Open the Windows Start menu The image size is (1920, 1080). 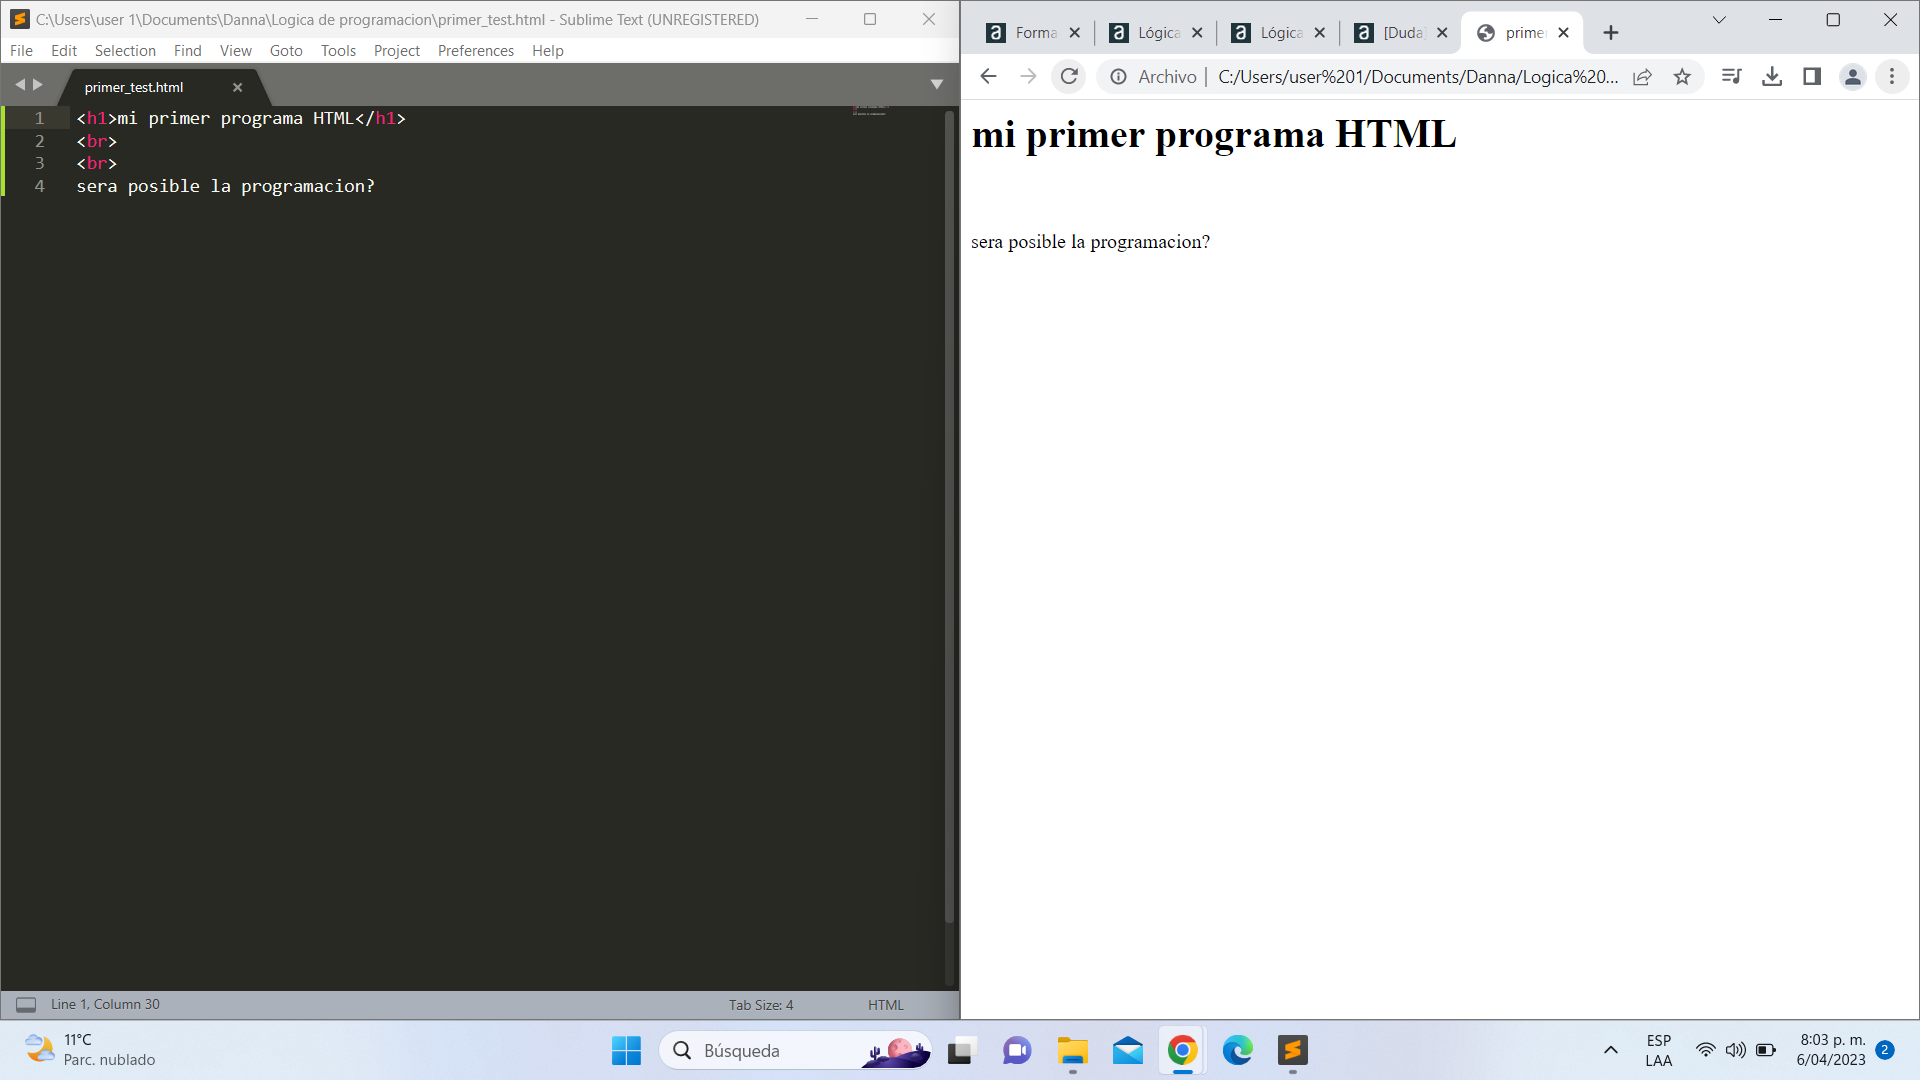[627, 1051]
